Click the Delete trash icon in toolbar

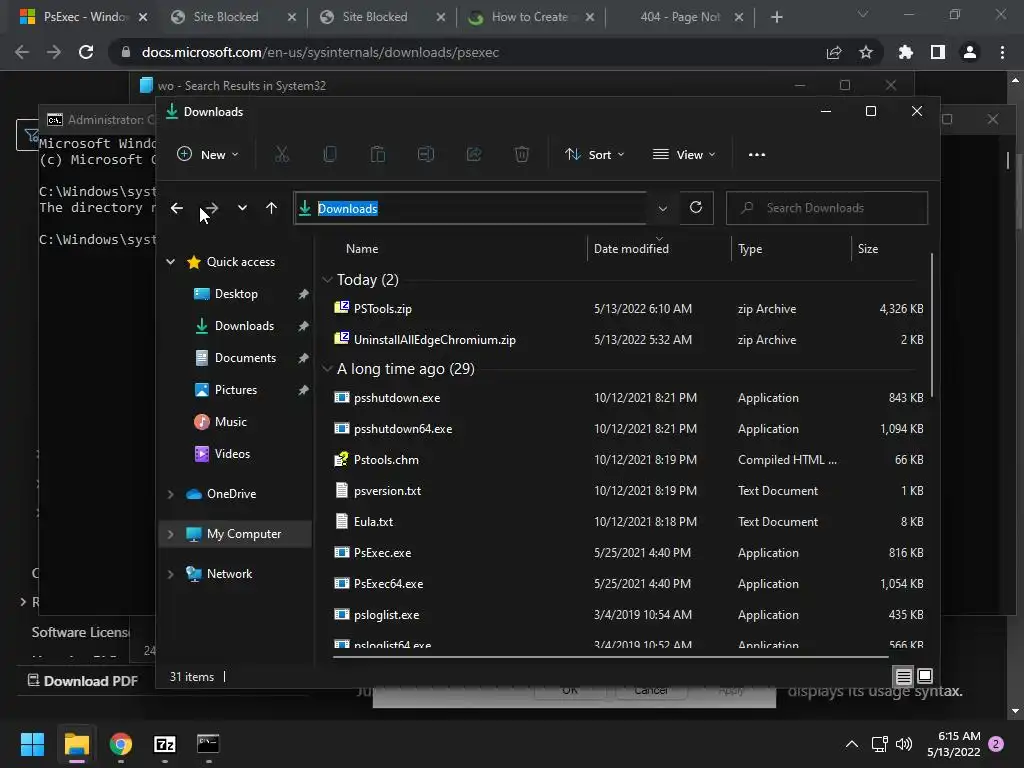point(522,155)
